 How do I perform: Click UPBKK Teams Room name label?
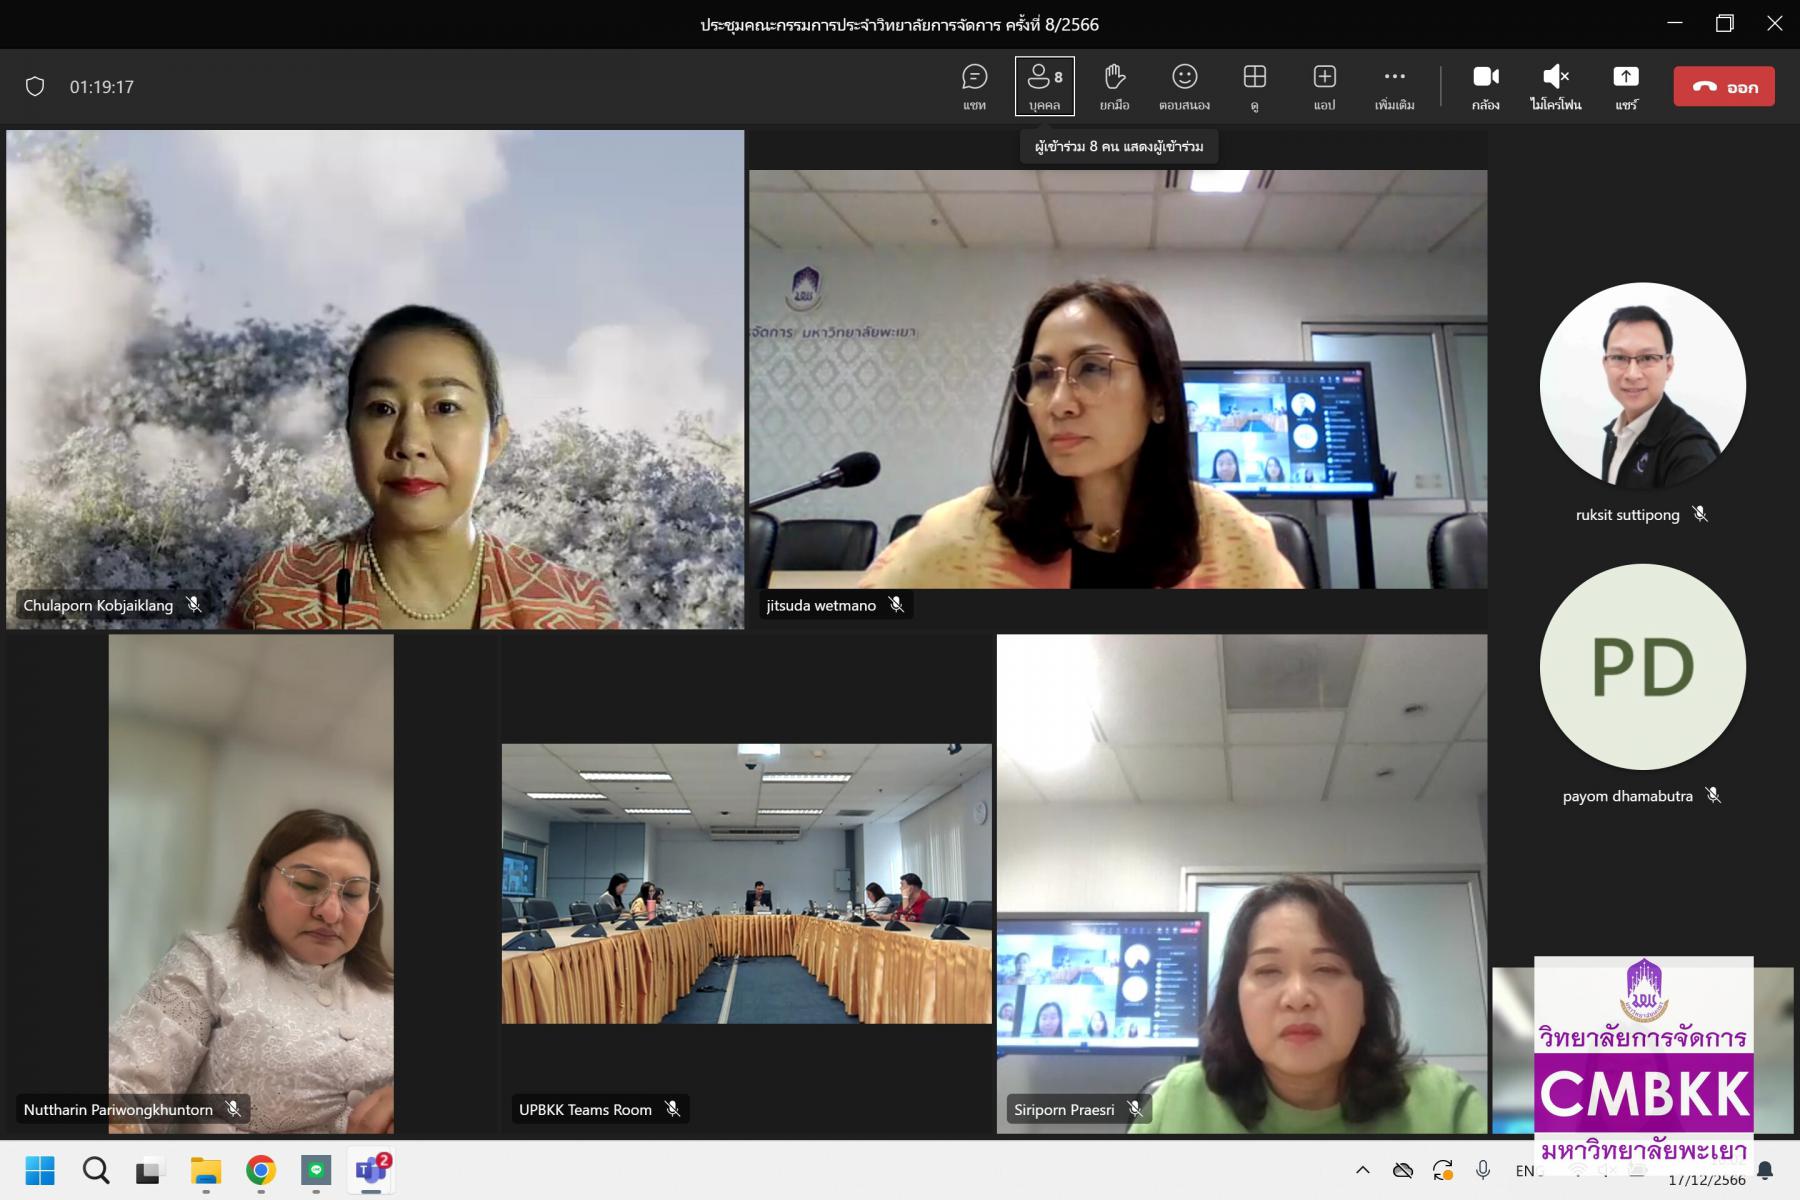[x=585, y=1109]
